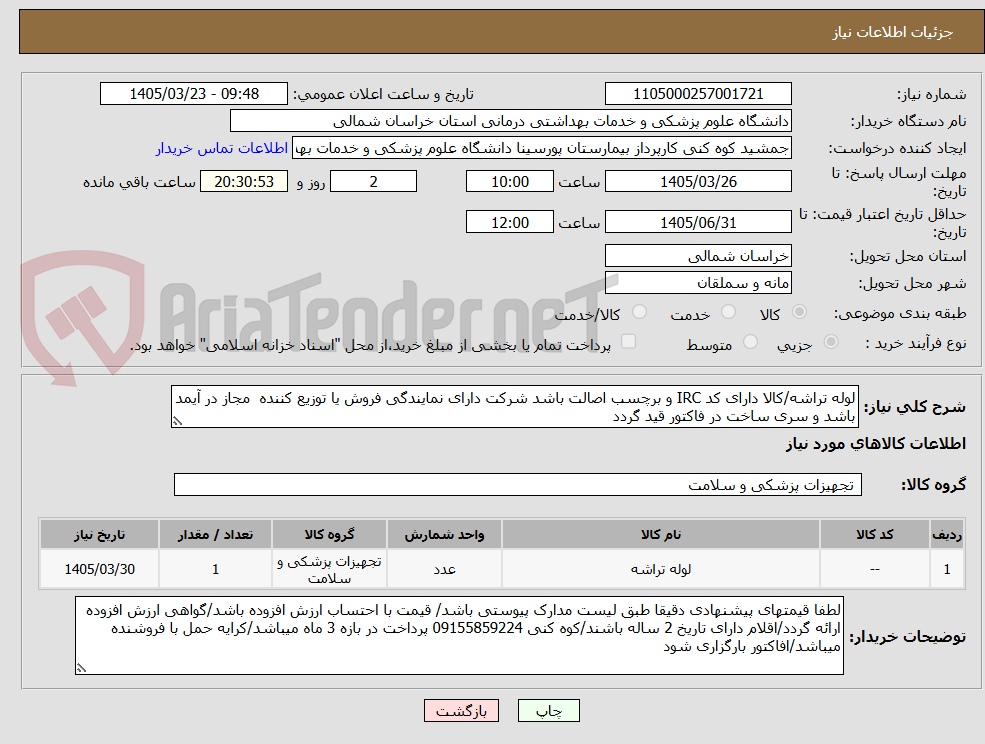Click the validity time field 12:00
This screenshot has width=985, height=744.
pyautogui.click(x=509, y=222)
